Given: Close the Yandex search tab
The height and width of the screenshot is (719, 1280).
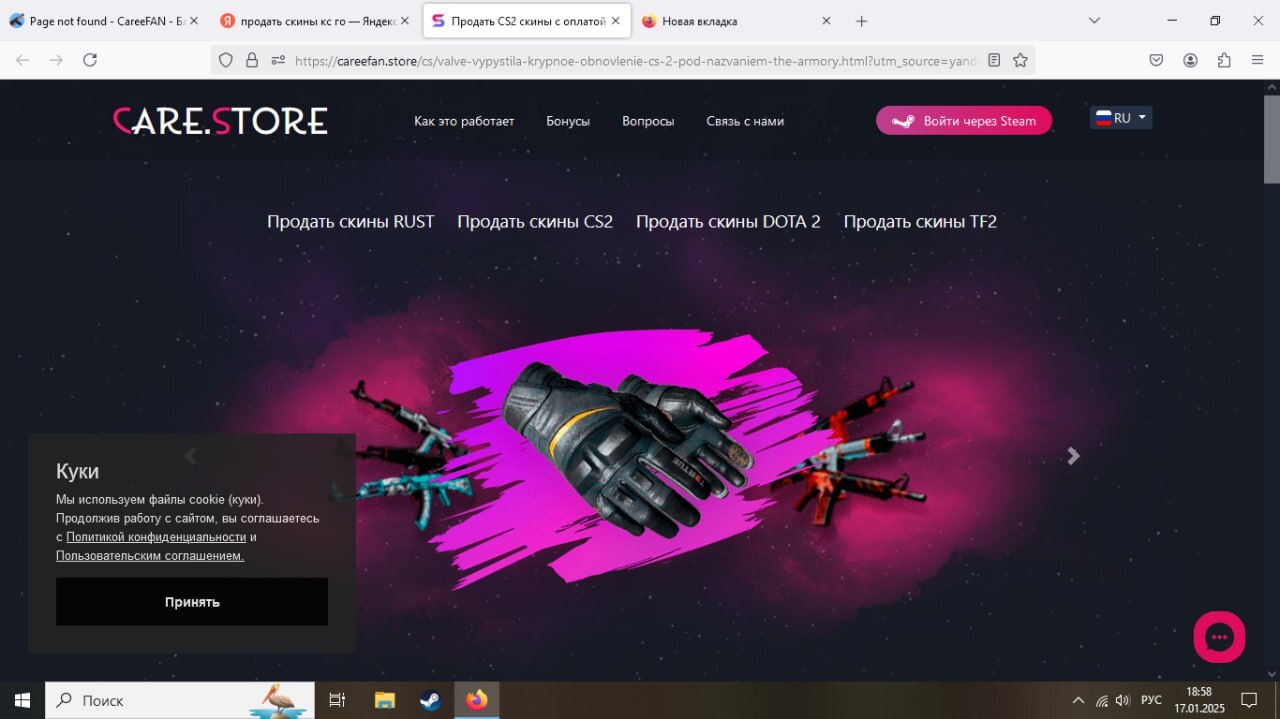Looking at the screenshot, I should 404,21.
